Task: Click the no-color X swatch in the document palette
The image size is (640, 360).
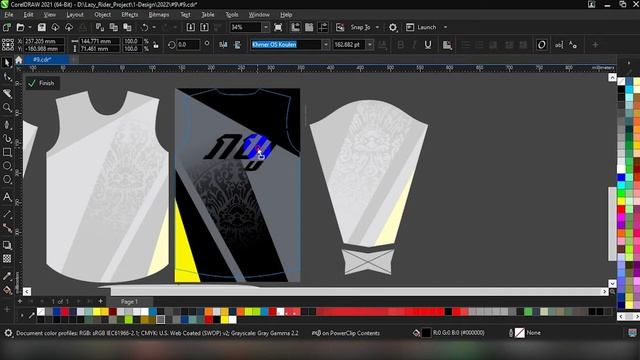Action: click(x=41, y=311)
